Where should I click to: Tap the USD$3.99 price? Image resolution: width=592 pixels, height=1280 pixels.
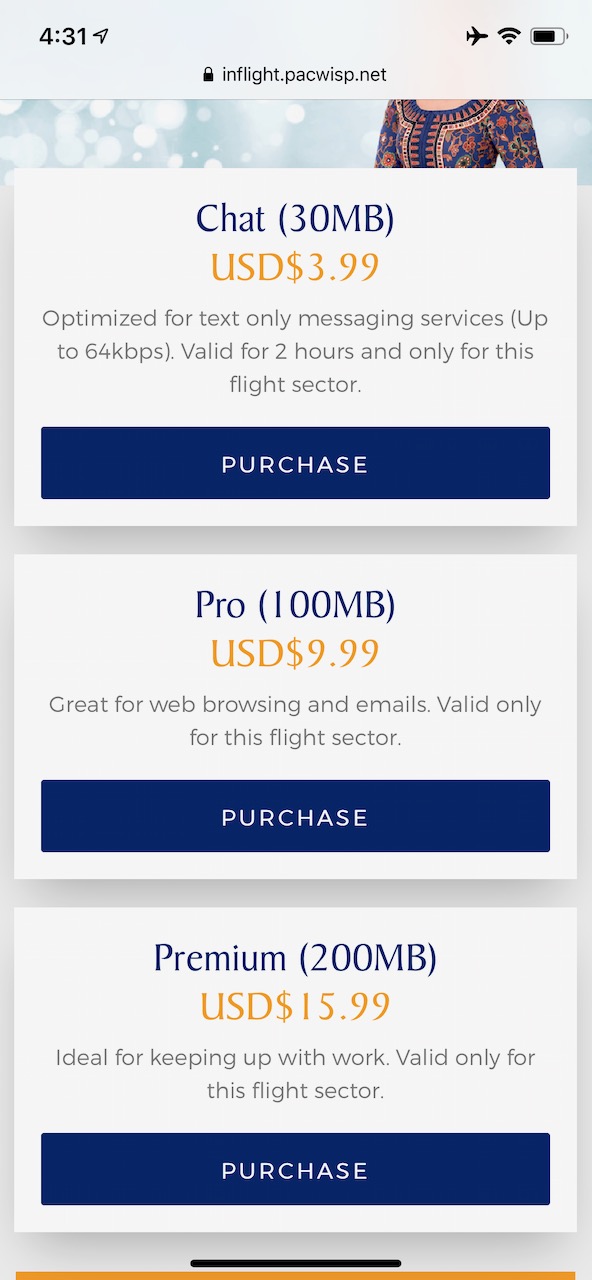tap(295, 267)
